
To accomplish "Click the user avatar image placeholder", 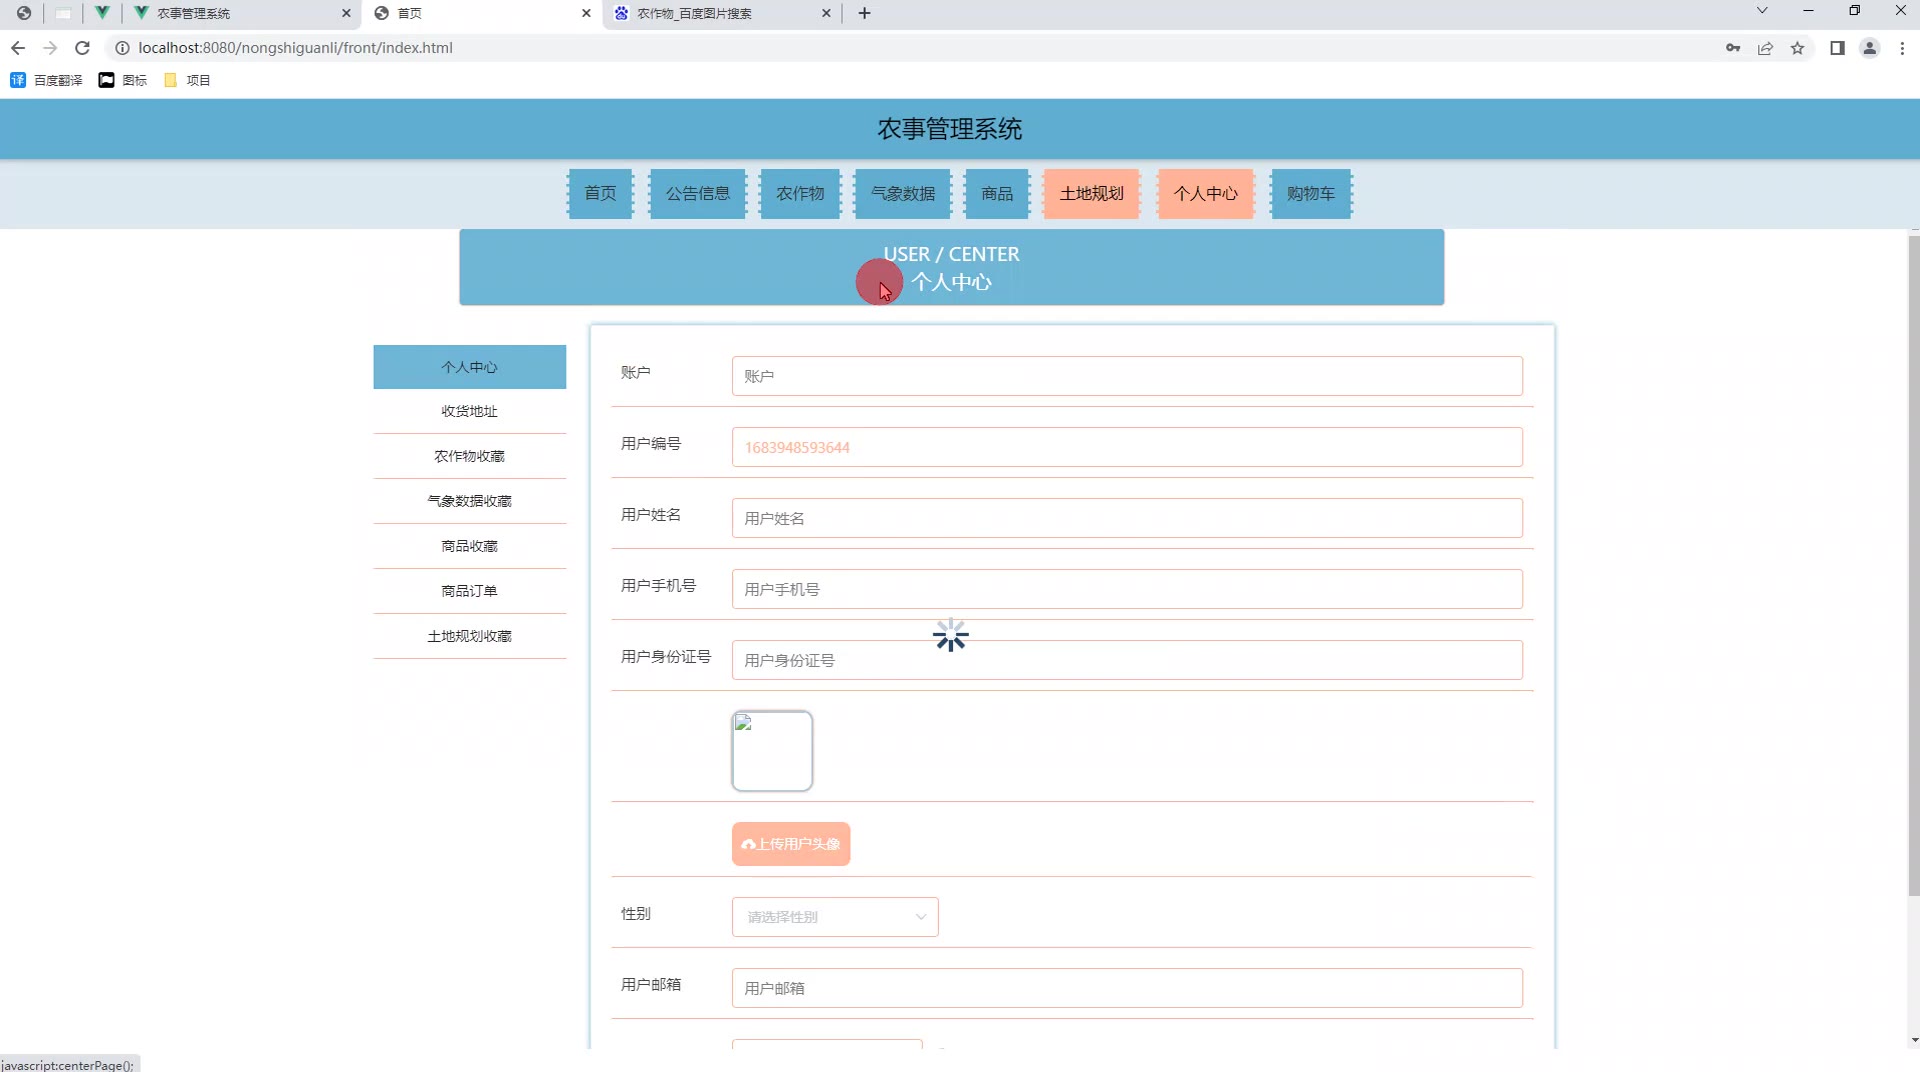I will 772,751.
